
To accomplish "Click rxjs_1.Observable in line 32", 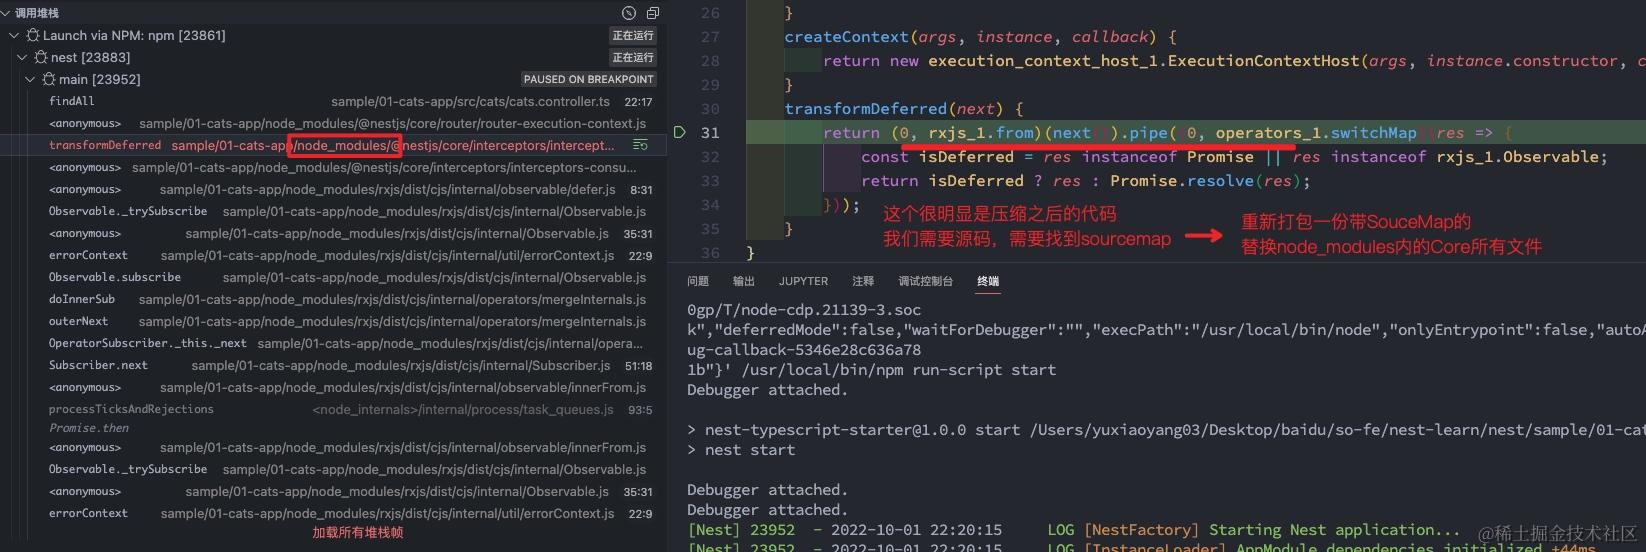I will 1518,157.
